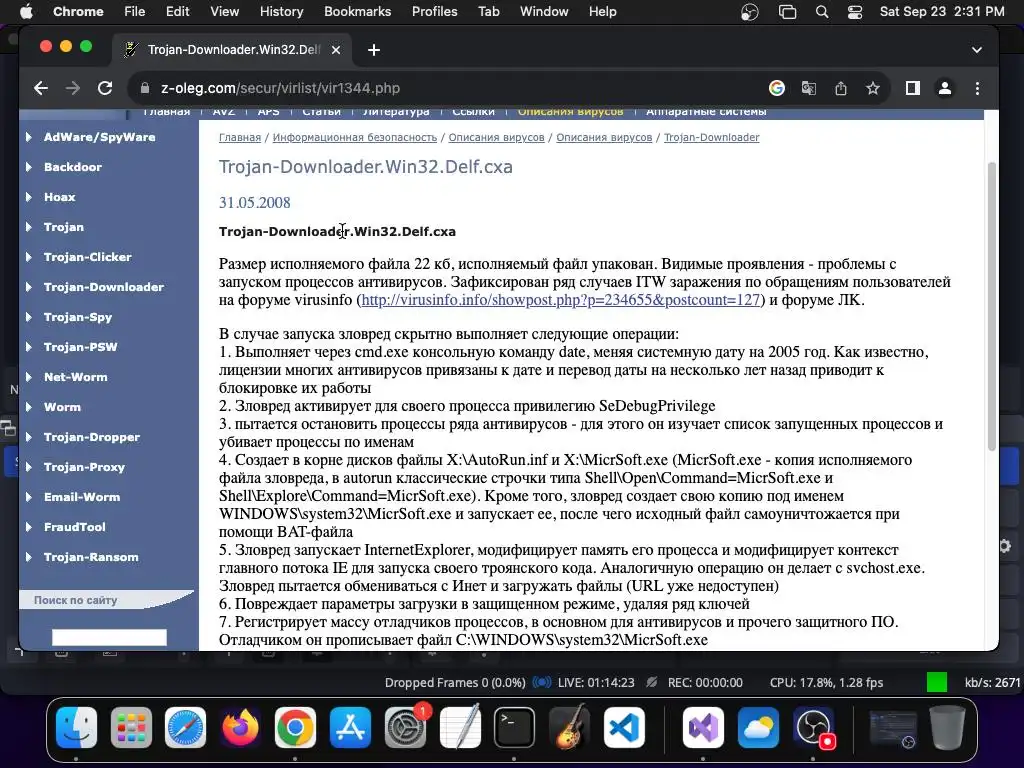Switch to Chrome in the Dock
This screenshot has height=768, width=1024.
pos(295,728)
